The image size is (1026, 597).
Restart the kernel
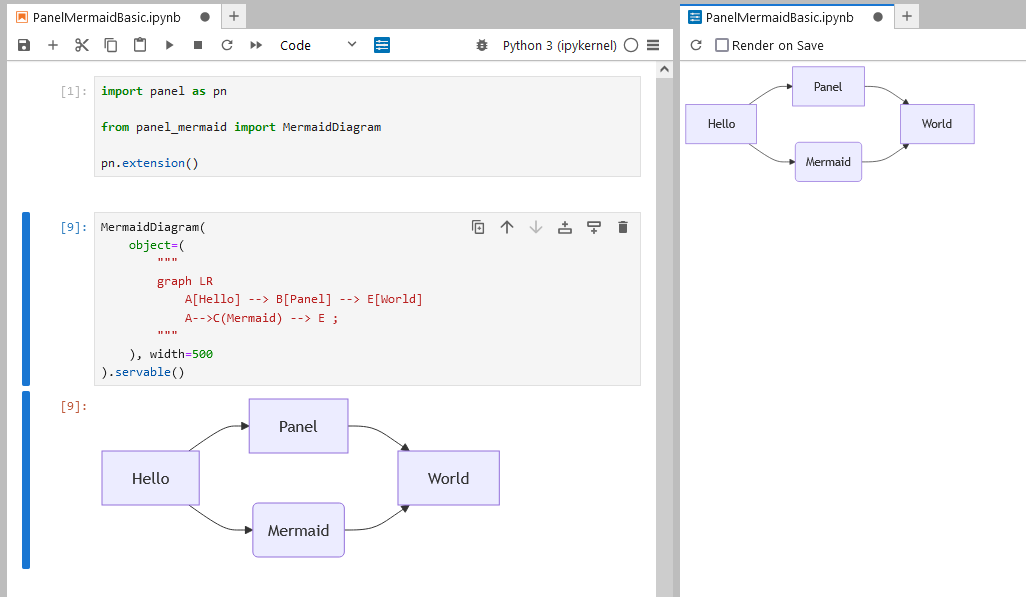[227, 45]
